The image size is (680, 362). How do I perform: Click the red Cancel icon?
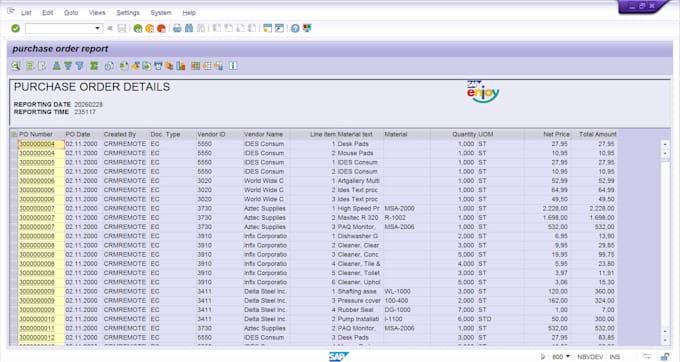(x=161, y=28)
